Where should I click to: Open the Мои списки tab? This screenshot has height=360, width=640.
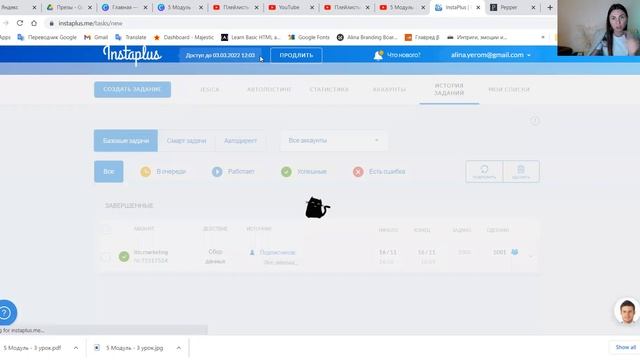(509, 89)
